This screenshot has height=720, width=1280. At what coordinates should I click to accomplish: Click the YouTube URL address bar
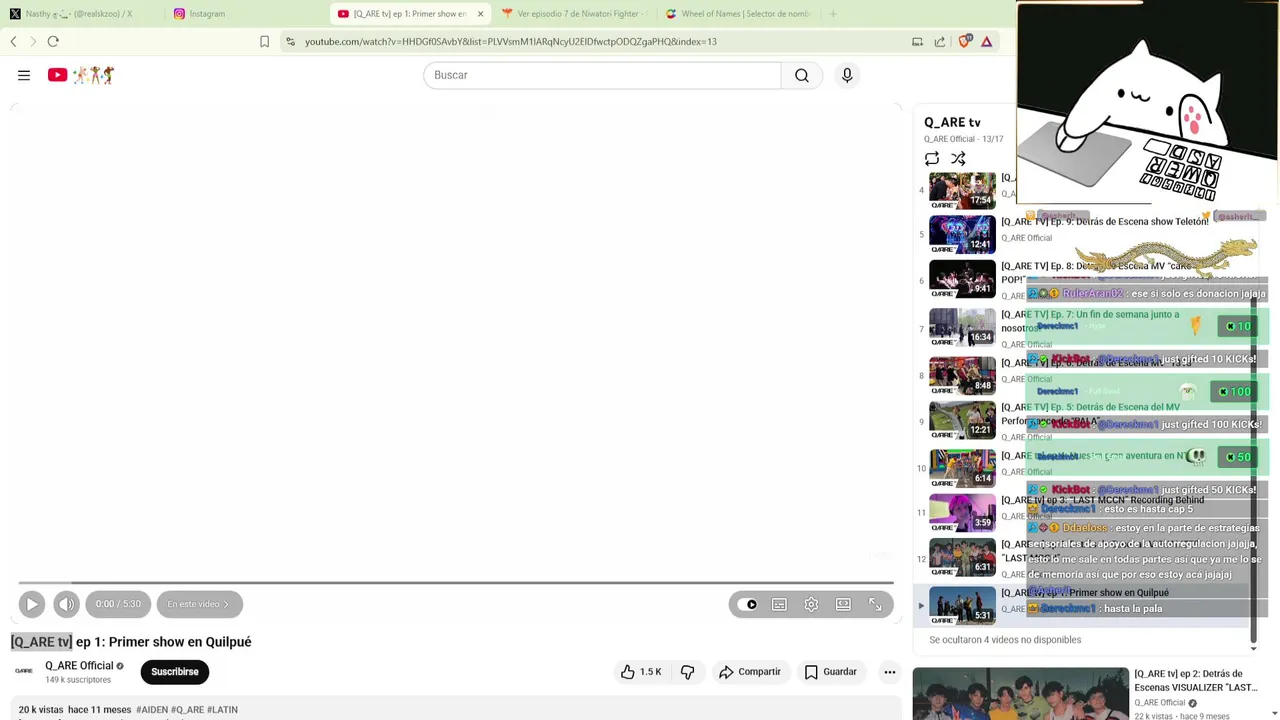pos(510,42)
